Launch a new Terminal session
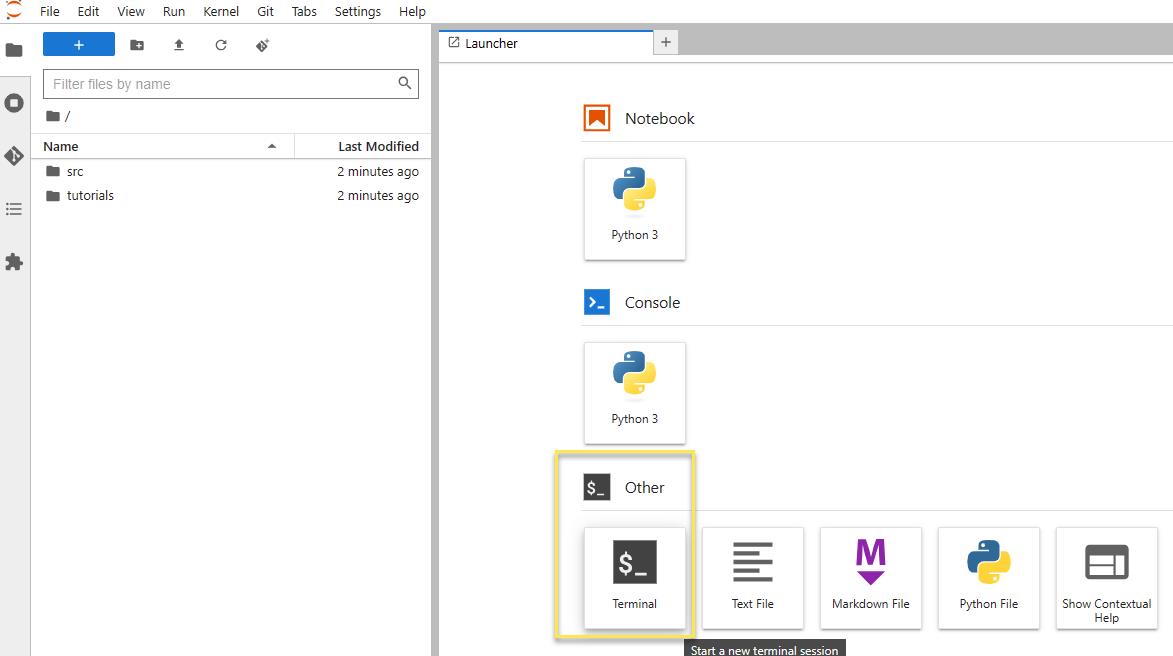The image size is (1173, 656). click(x=634, y=577)
